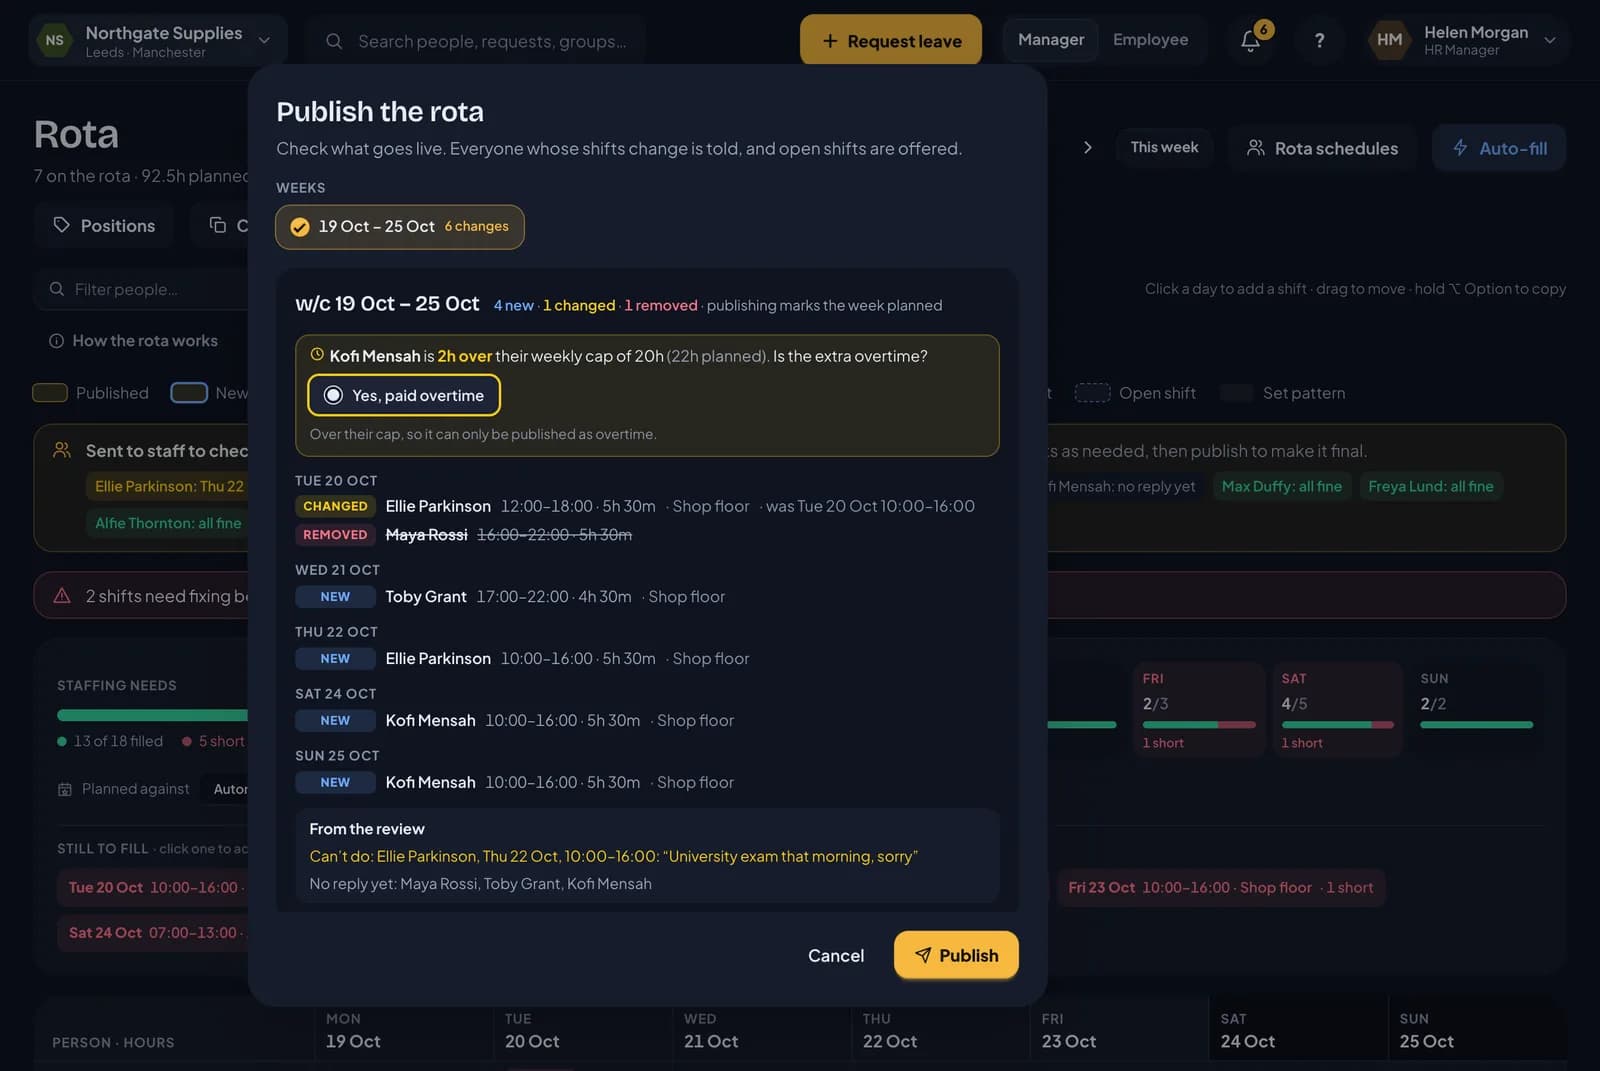
Task: Go to next week with the right chevron
Action: click(1087, 148)
